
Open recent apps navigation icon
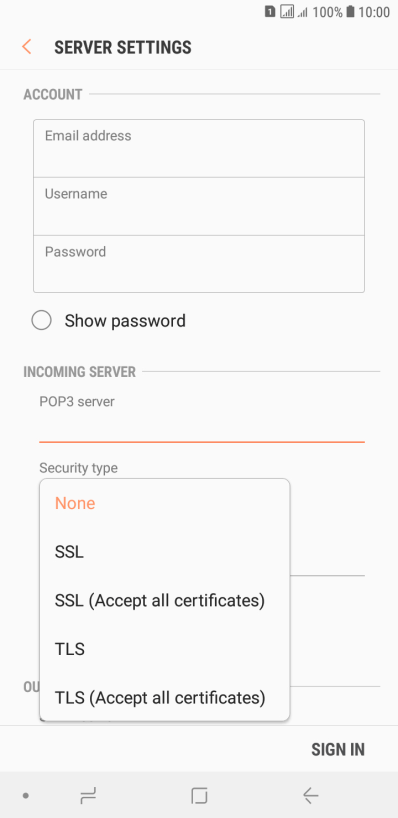[88, 796]
